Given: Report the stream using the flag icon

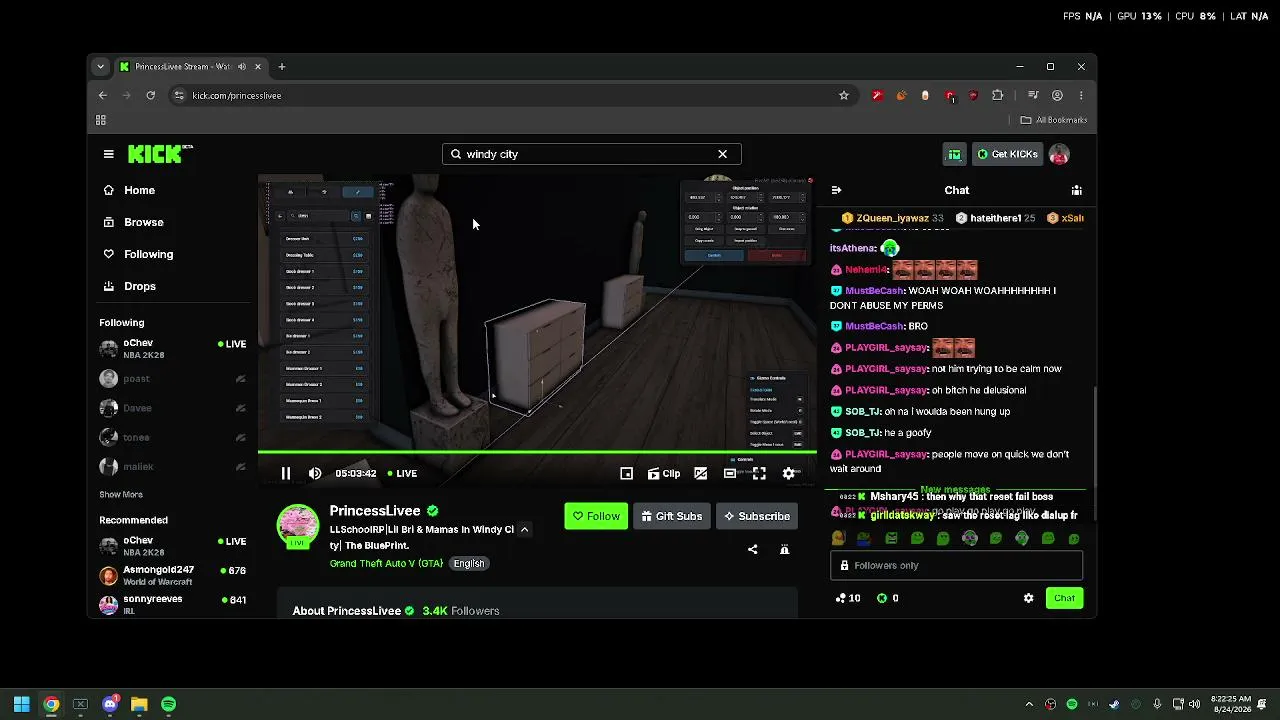Looking at the screenshot, I should point(784,549).
